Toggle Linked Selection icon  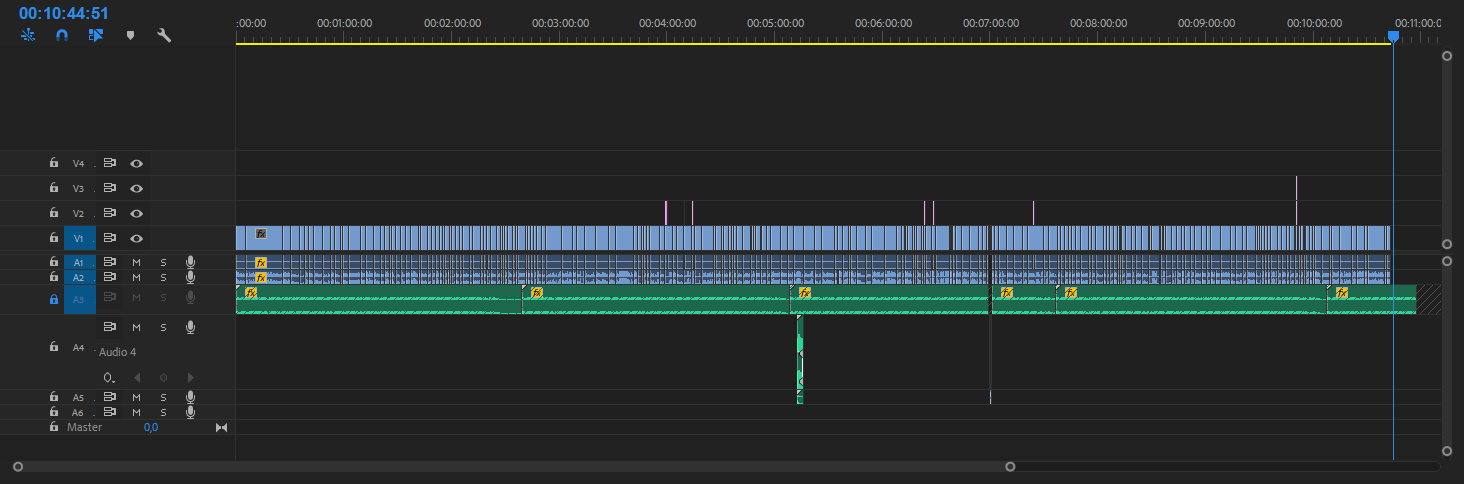[96, 35]
